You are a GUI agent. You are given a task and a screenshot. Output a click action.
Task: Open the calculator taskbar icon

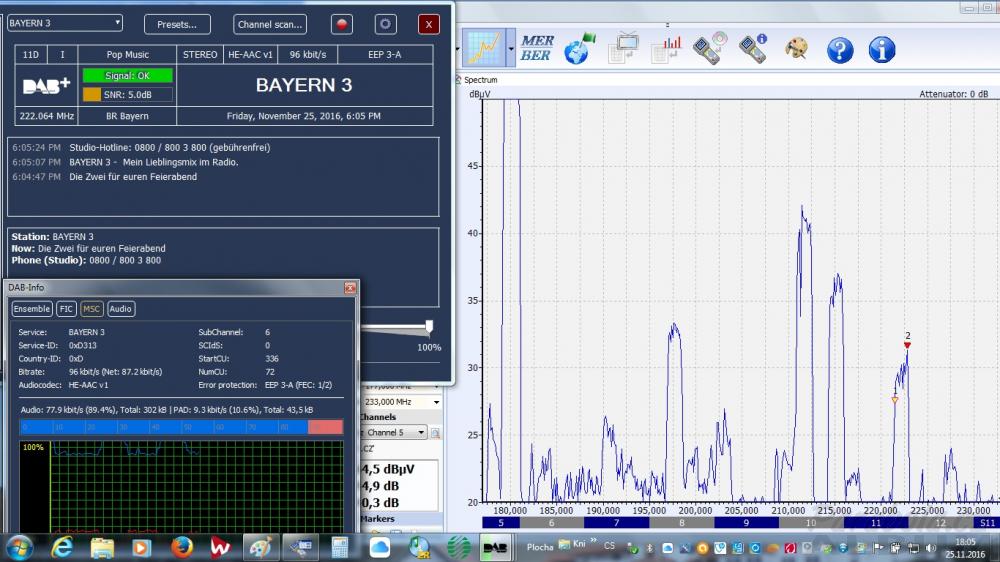point(340,548)
